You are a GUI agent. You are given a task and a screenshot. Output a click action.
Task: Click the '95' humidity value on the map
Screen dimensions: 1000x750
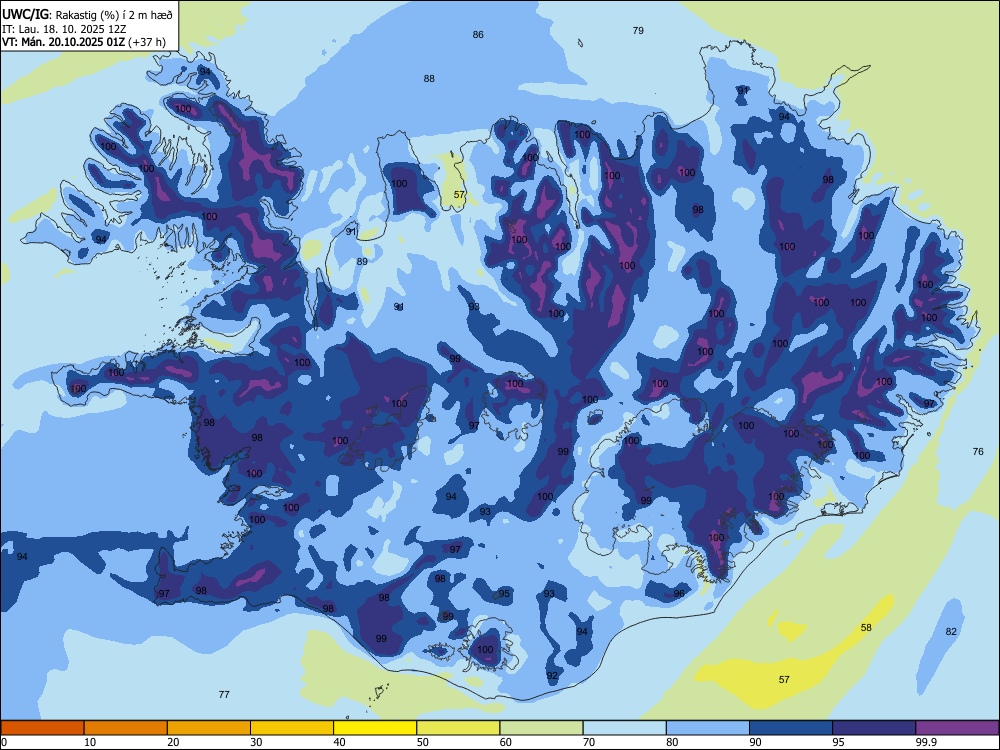pyautogui.click(x=504, y=594)
